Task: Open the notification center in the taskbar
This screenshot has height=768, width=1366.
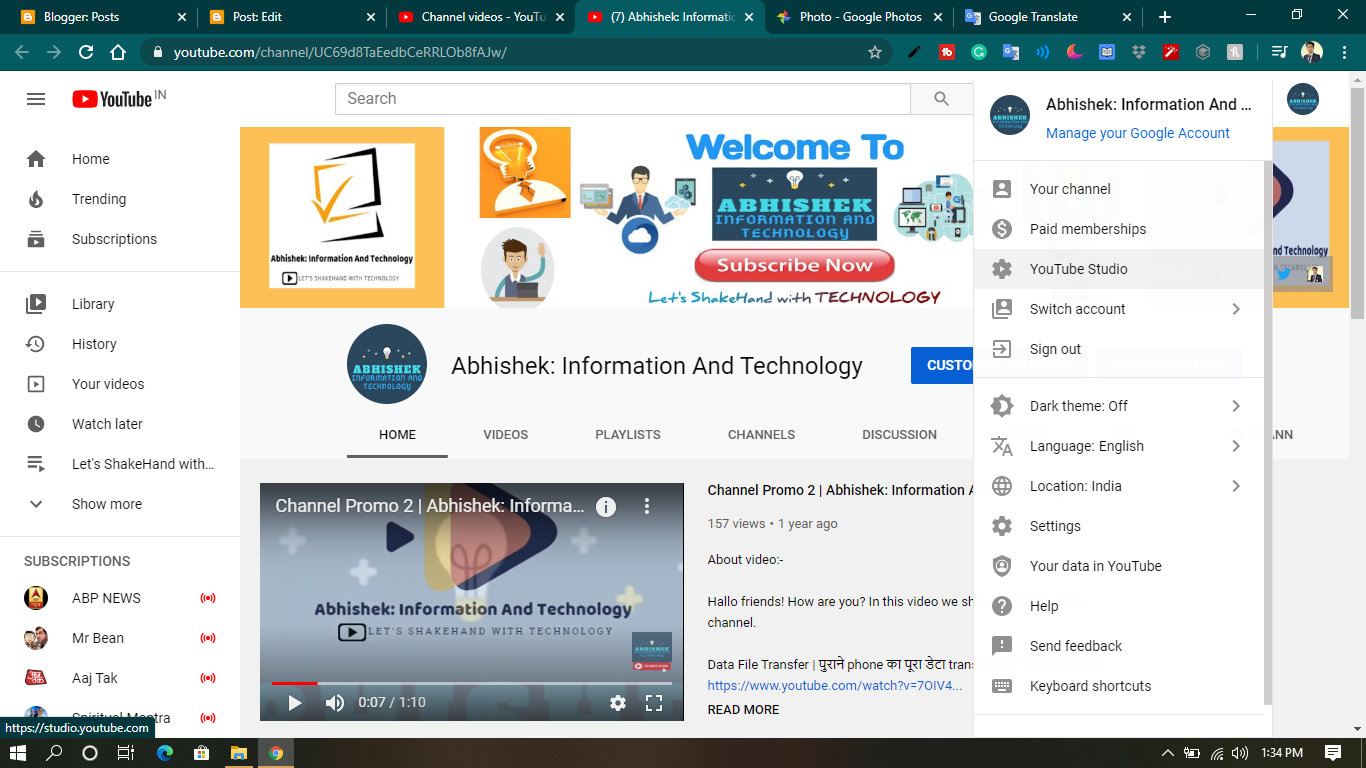Action: (1332, 753)
